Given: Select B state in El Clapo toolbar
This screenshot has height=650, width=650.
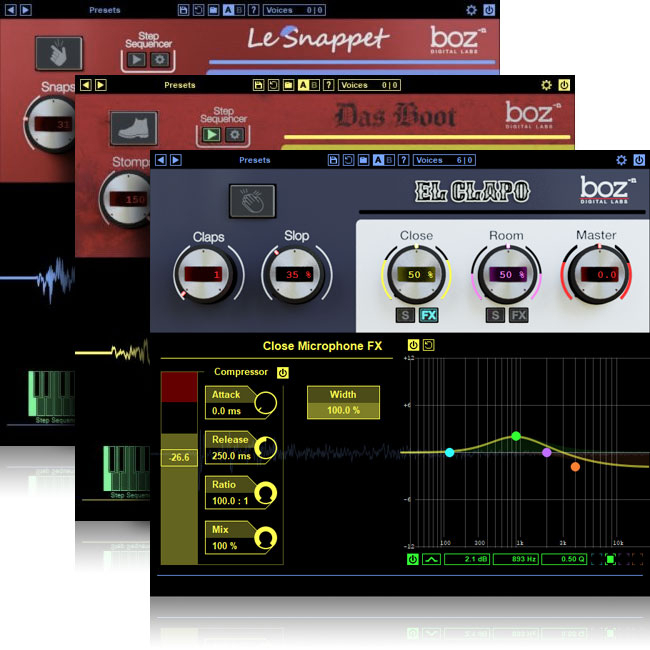Looking at the screenshot, I should [x=389, y=160].
